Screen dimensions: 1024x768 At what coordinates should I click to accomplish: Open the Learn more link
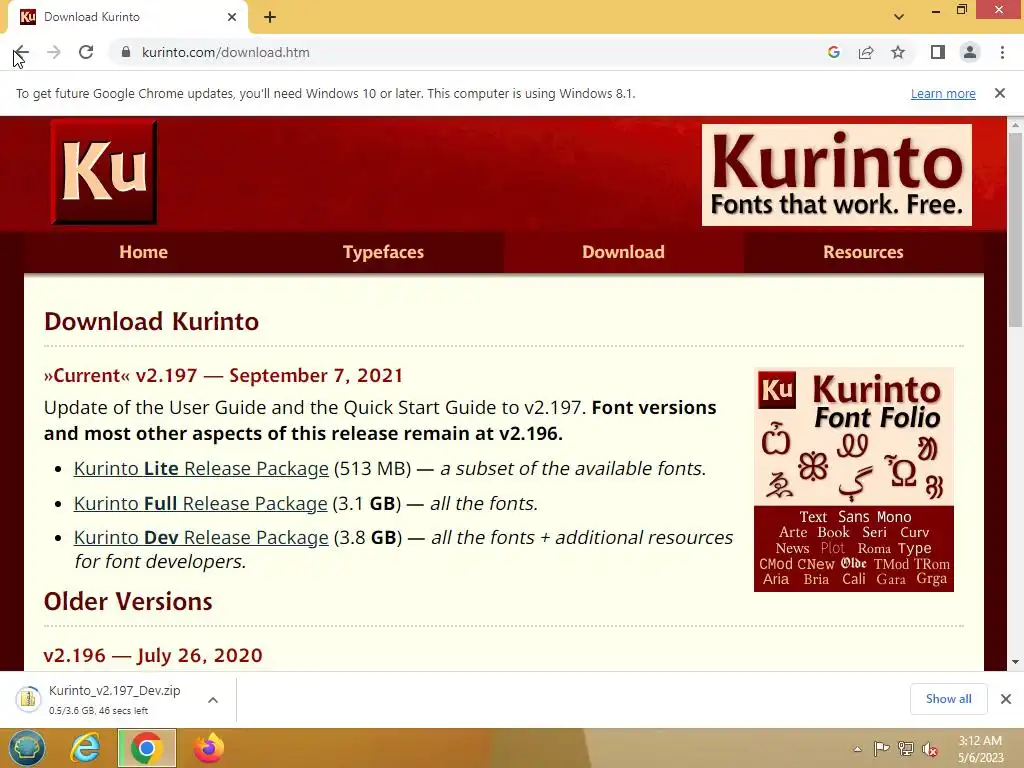pos(943,93)
